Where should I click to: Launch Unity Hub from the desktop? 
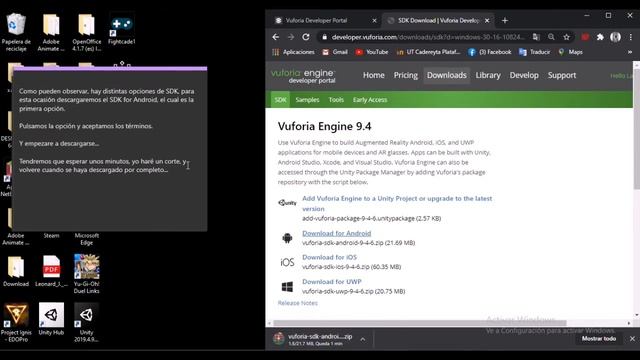click(x=51, y=319)
